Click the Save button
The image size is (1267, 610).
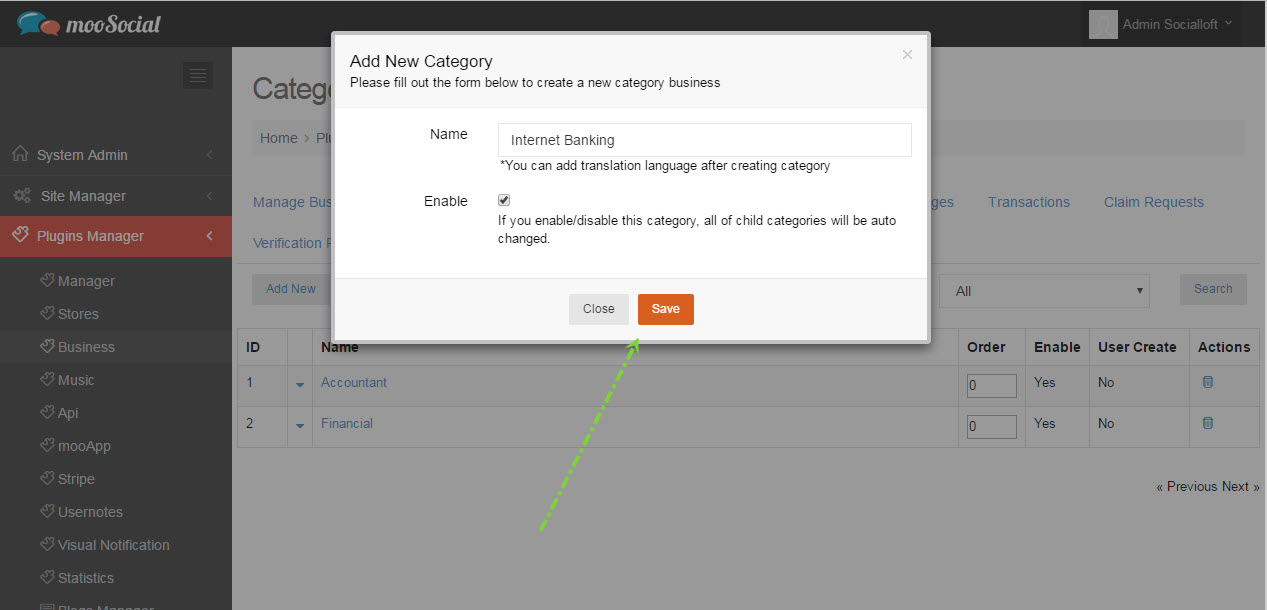click(666, 309)
